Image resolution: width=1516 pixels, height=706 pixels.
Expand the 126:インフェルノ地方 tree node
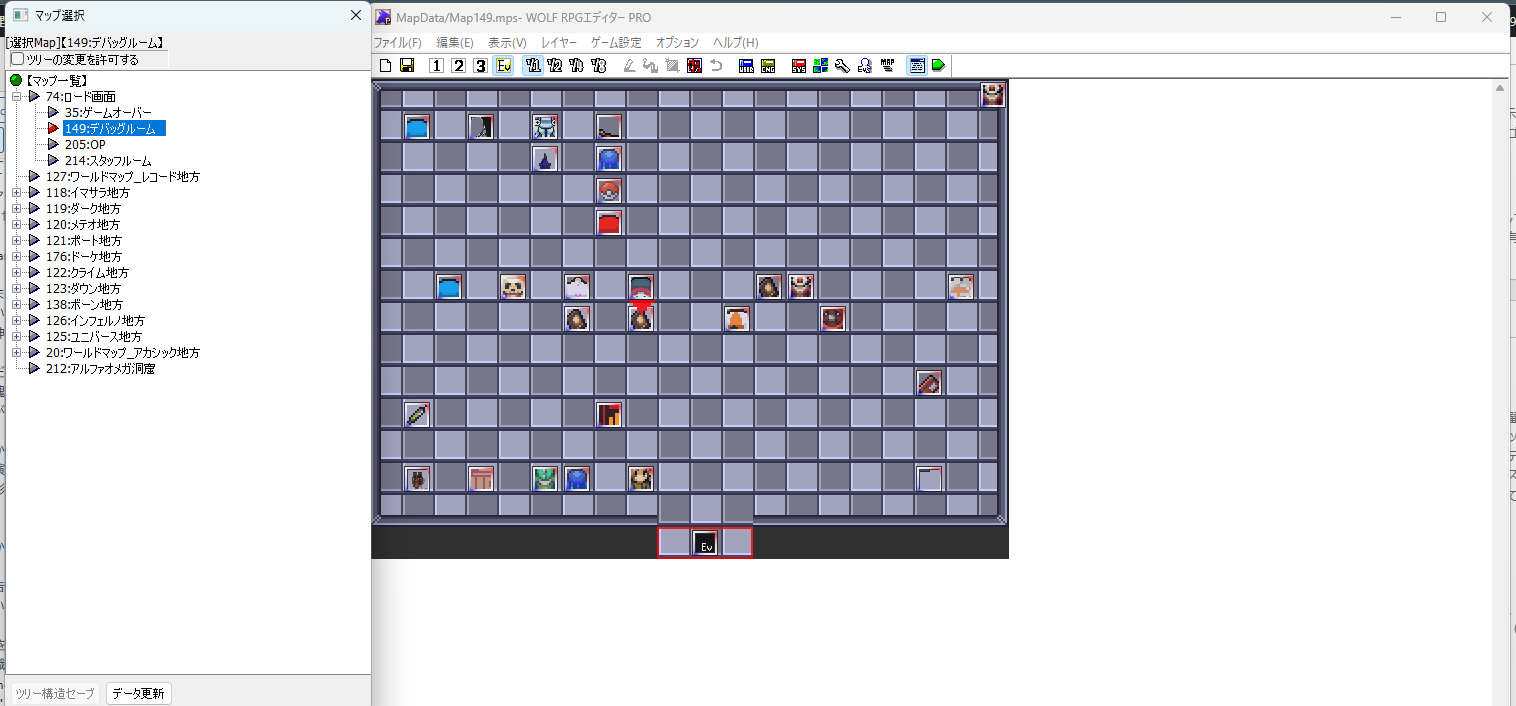pos(16,321)
